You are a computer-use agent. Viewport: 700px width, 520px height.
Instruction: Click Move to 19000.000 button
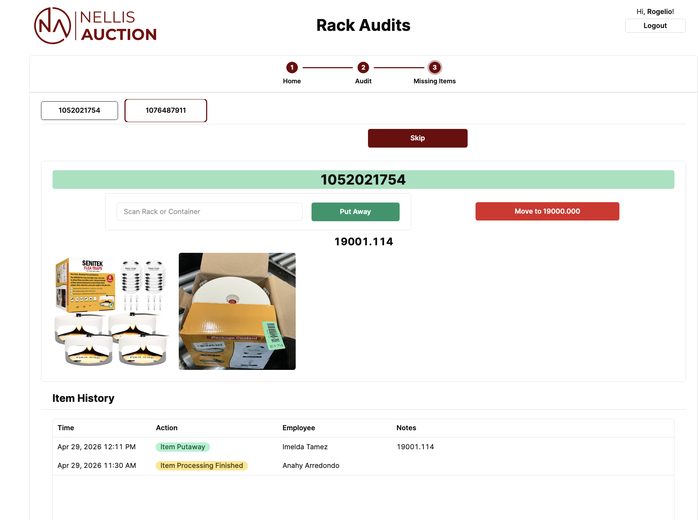547,211
